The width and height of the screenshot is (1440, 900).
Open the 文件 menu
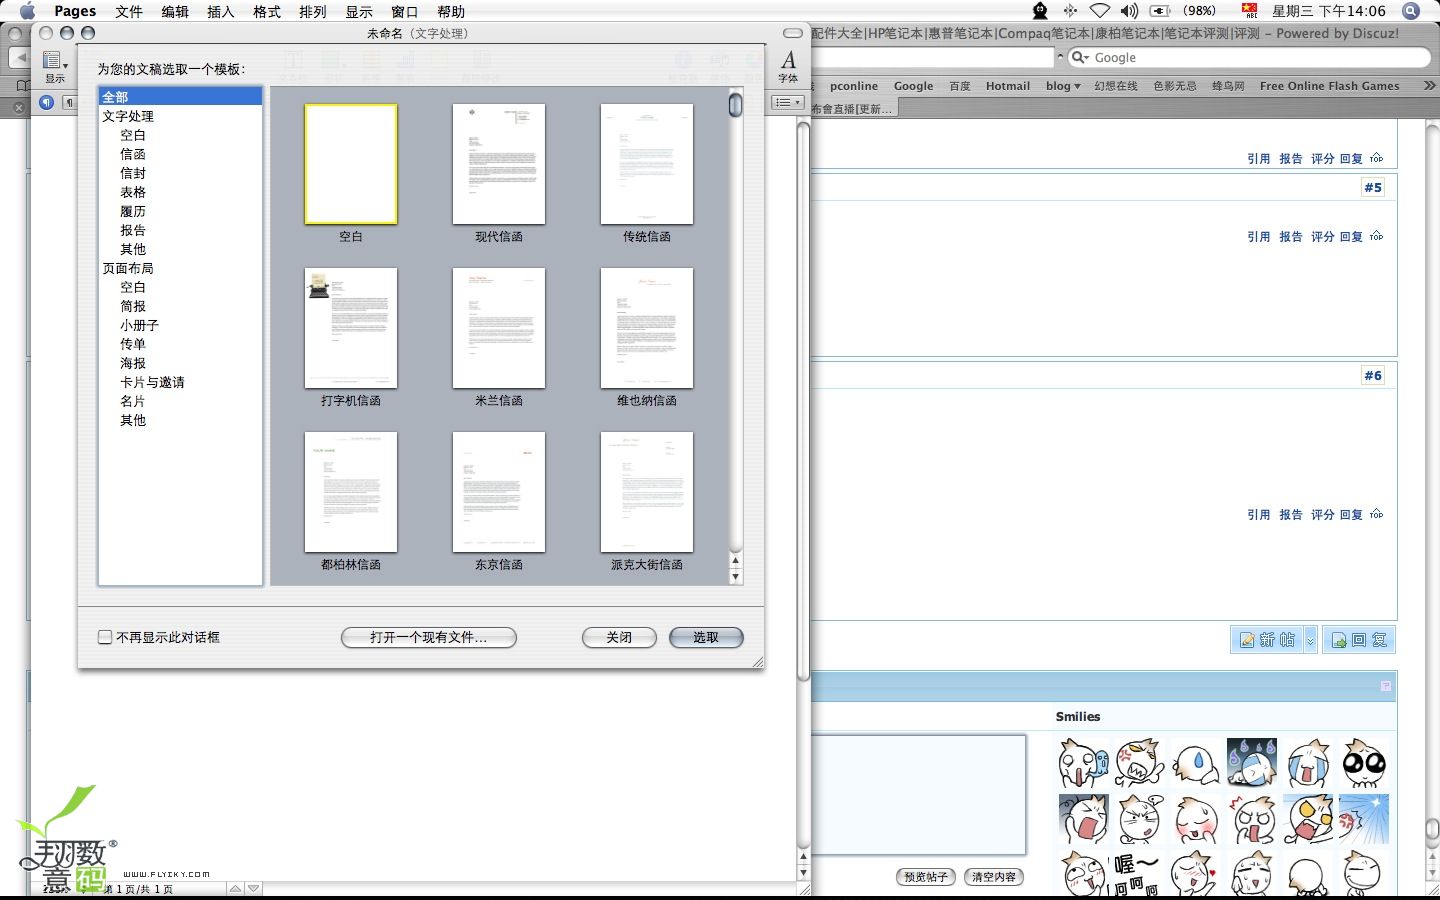point(129,11)
